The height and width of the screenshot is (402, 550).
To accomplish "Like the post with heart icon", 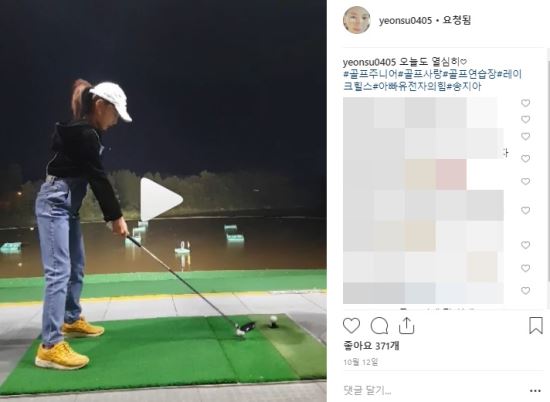I will click(x=351, y=326).
